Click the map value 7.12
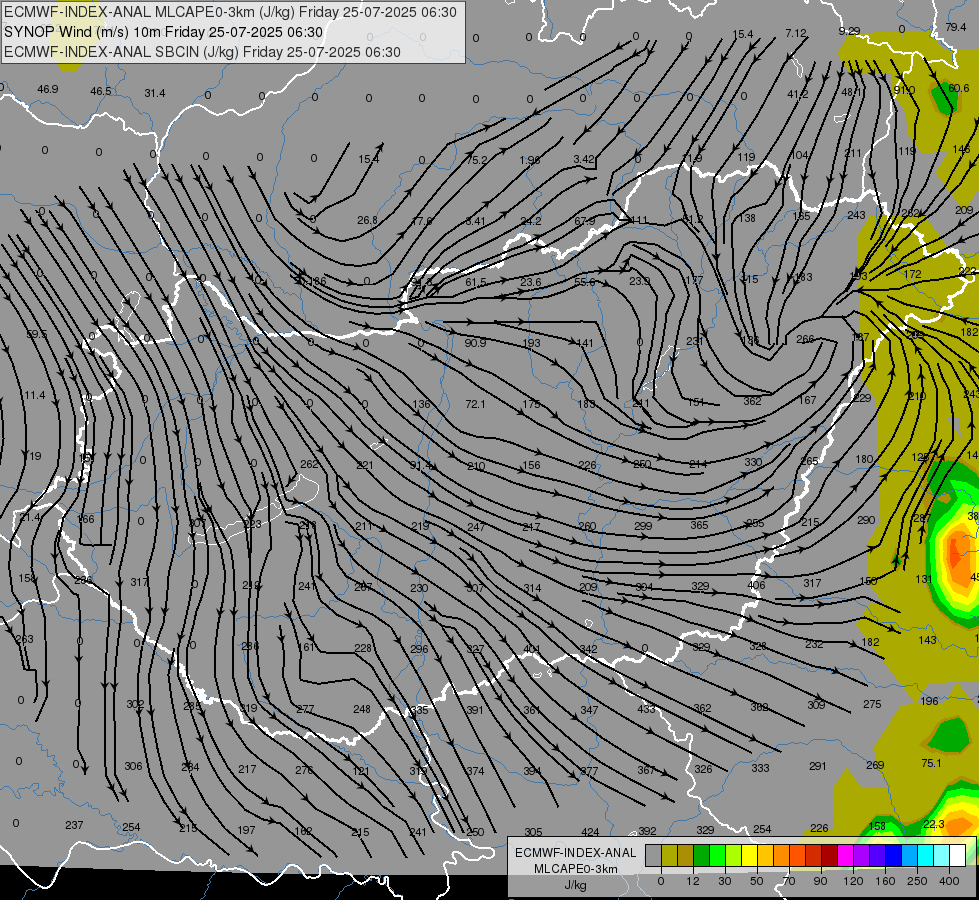Screen dimensions: 979x900 796,33
